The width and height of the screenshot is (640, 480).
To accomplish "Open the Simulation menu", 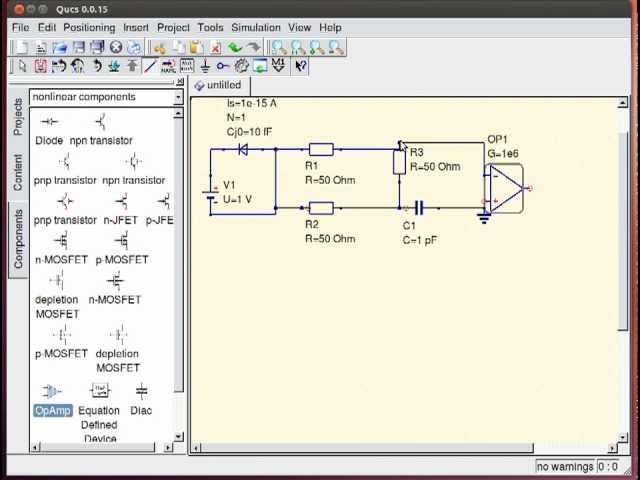I will click(256, 28).
